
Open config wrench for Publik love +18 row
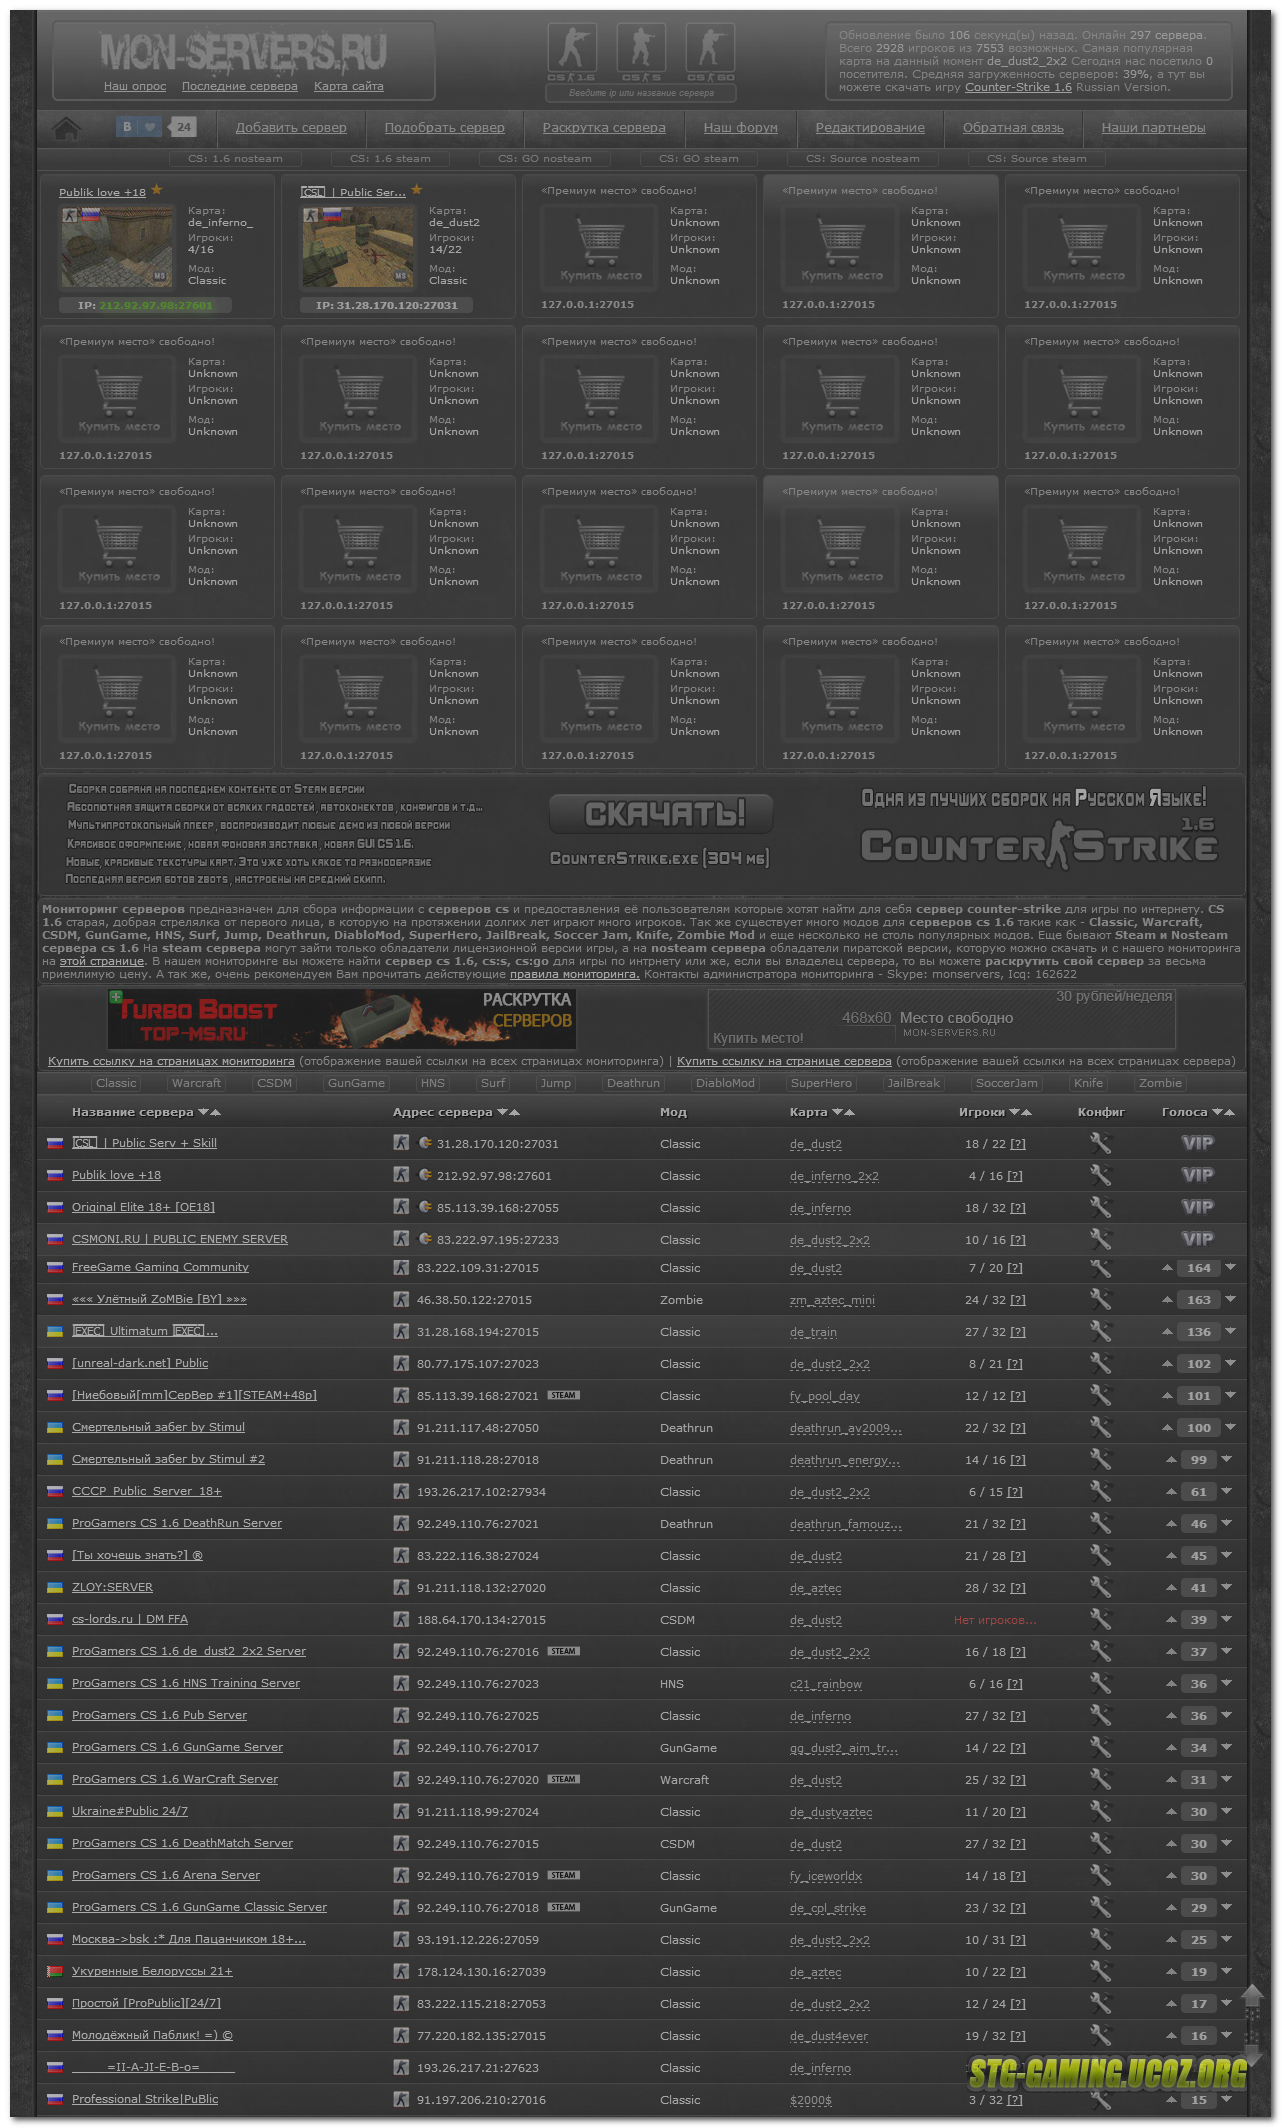(1100, 1175)
